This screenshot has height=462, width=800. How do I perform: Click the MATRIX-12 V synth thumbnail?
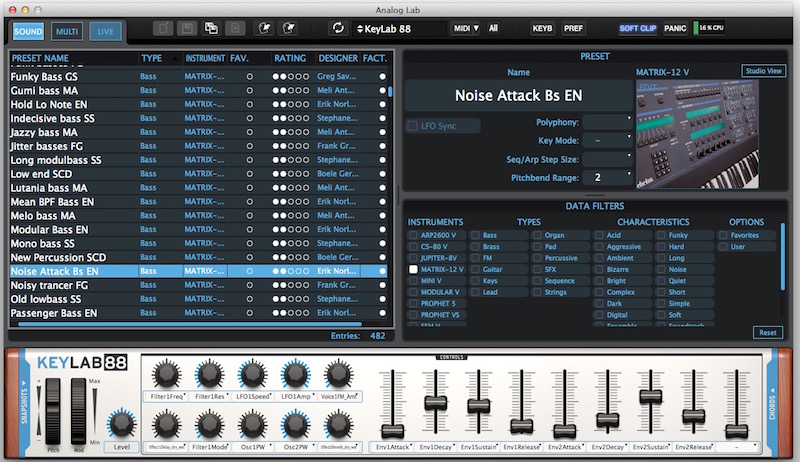click(697, 135)
